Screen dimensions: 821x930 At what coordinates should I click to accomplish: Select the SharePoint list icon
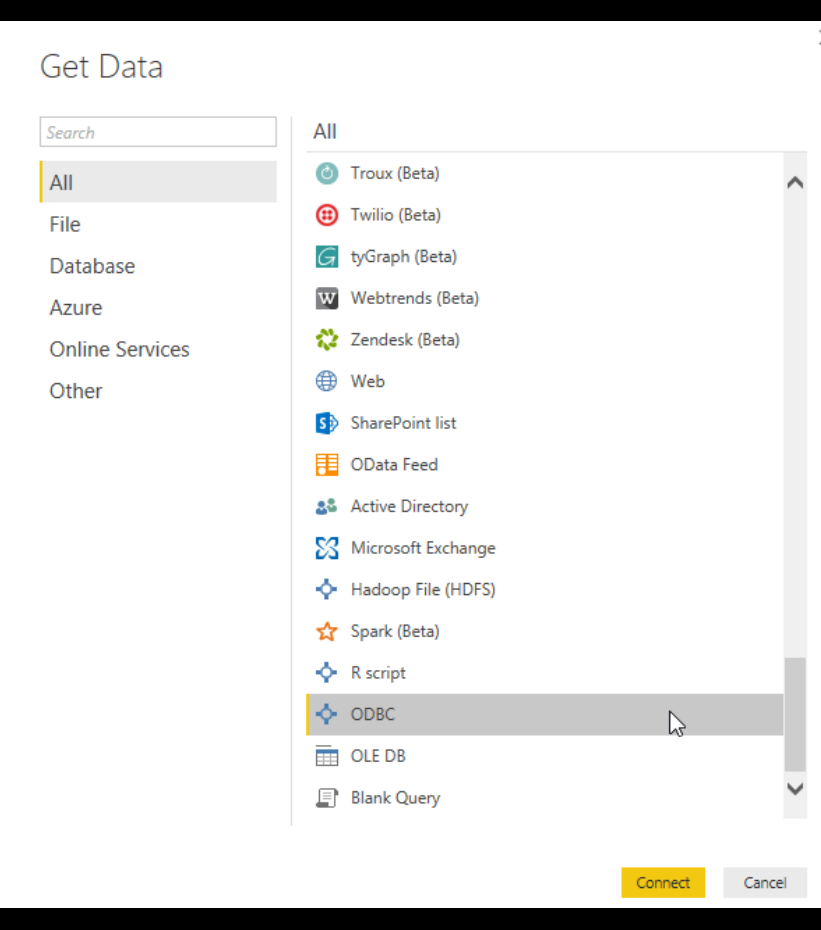(x=326, y=423)
